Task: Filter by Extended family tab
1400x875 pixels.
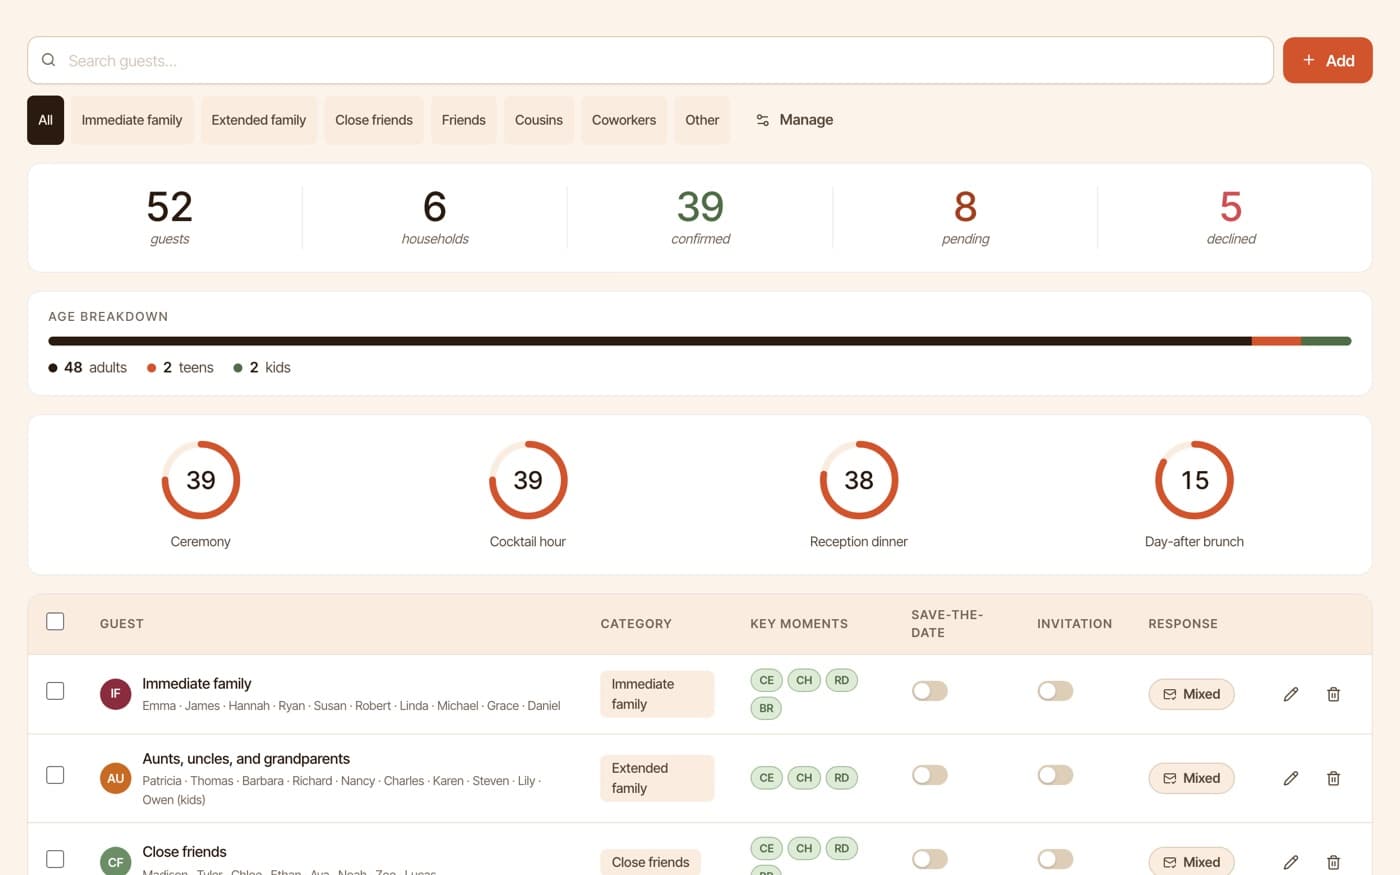Action: 259,120
